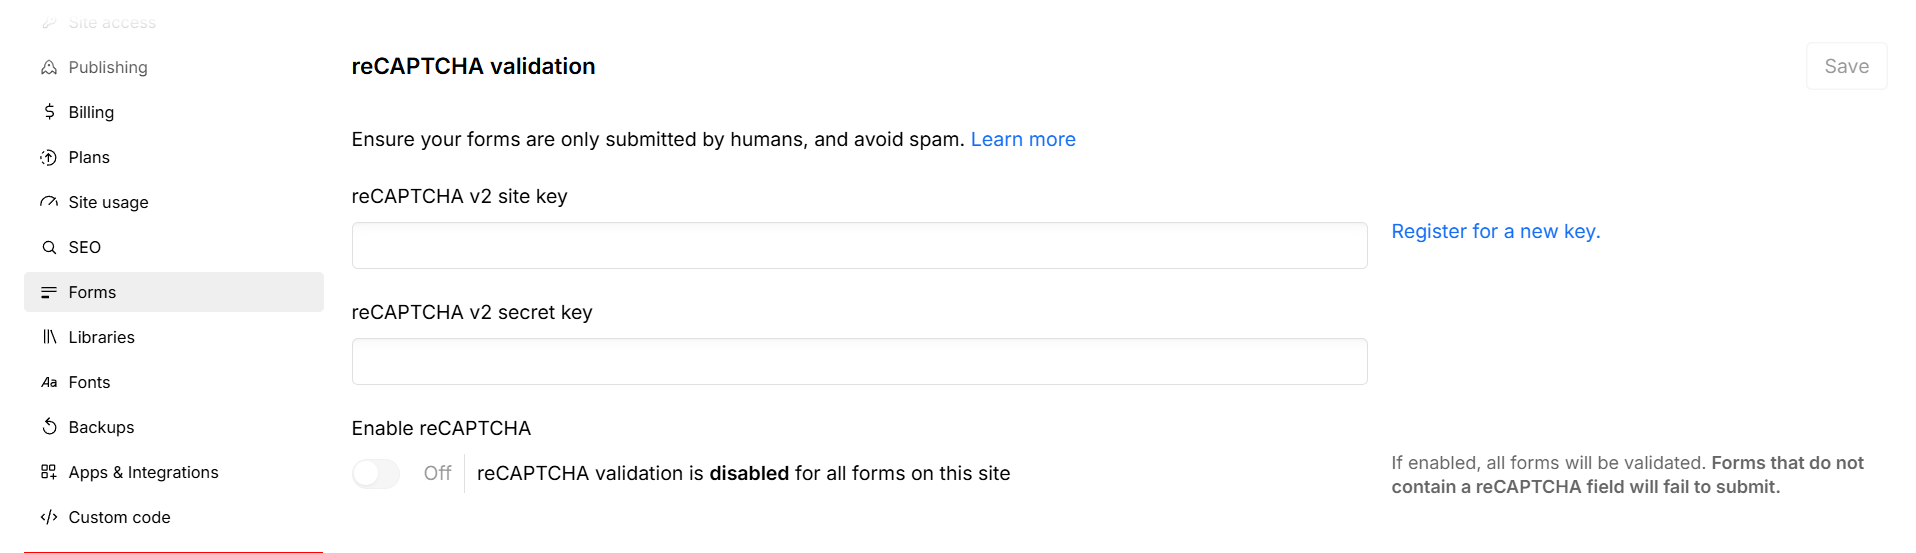Click the Apps & Integrations grid icon
This screenshot has height=553, width=1916.
(x=49, y=472)
